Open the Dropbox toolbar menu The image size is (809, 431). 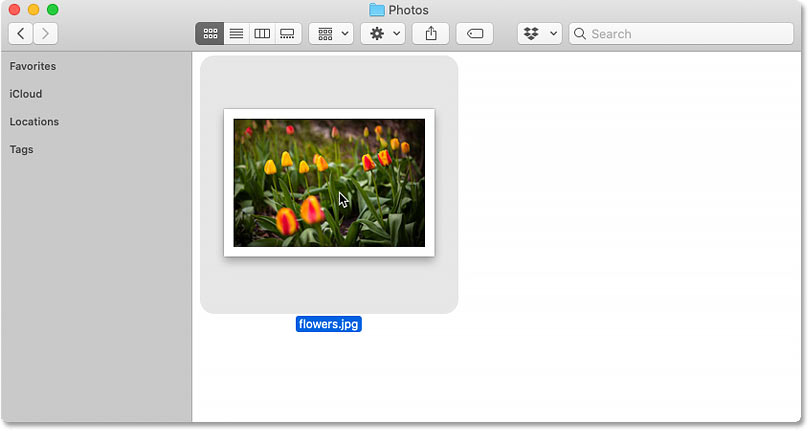click(540, 34)
